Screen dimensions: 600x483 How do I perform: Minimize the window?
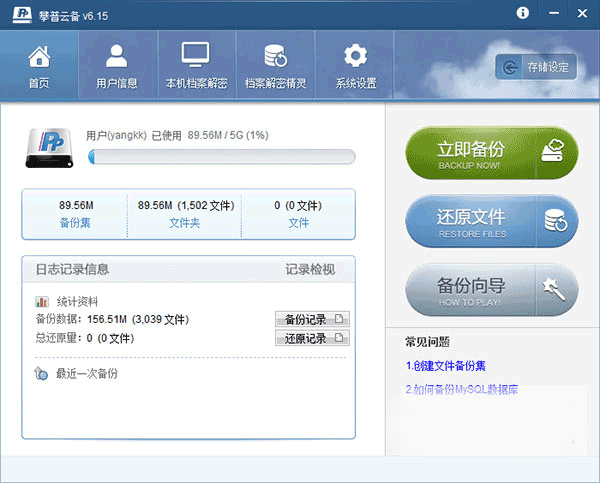click(x=554, y=13)
